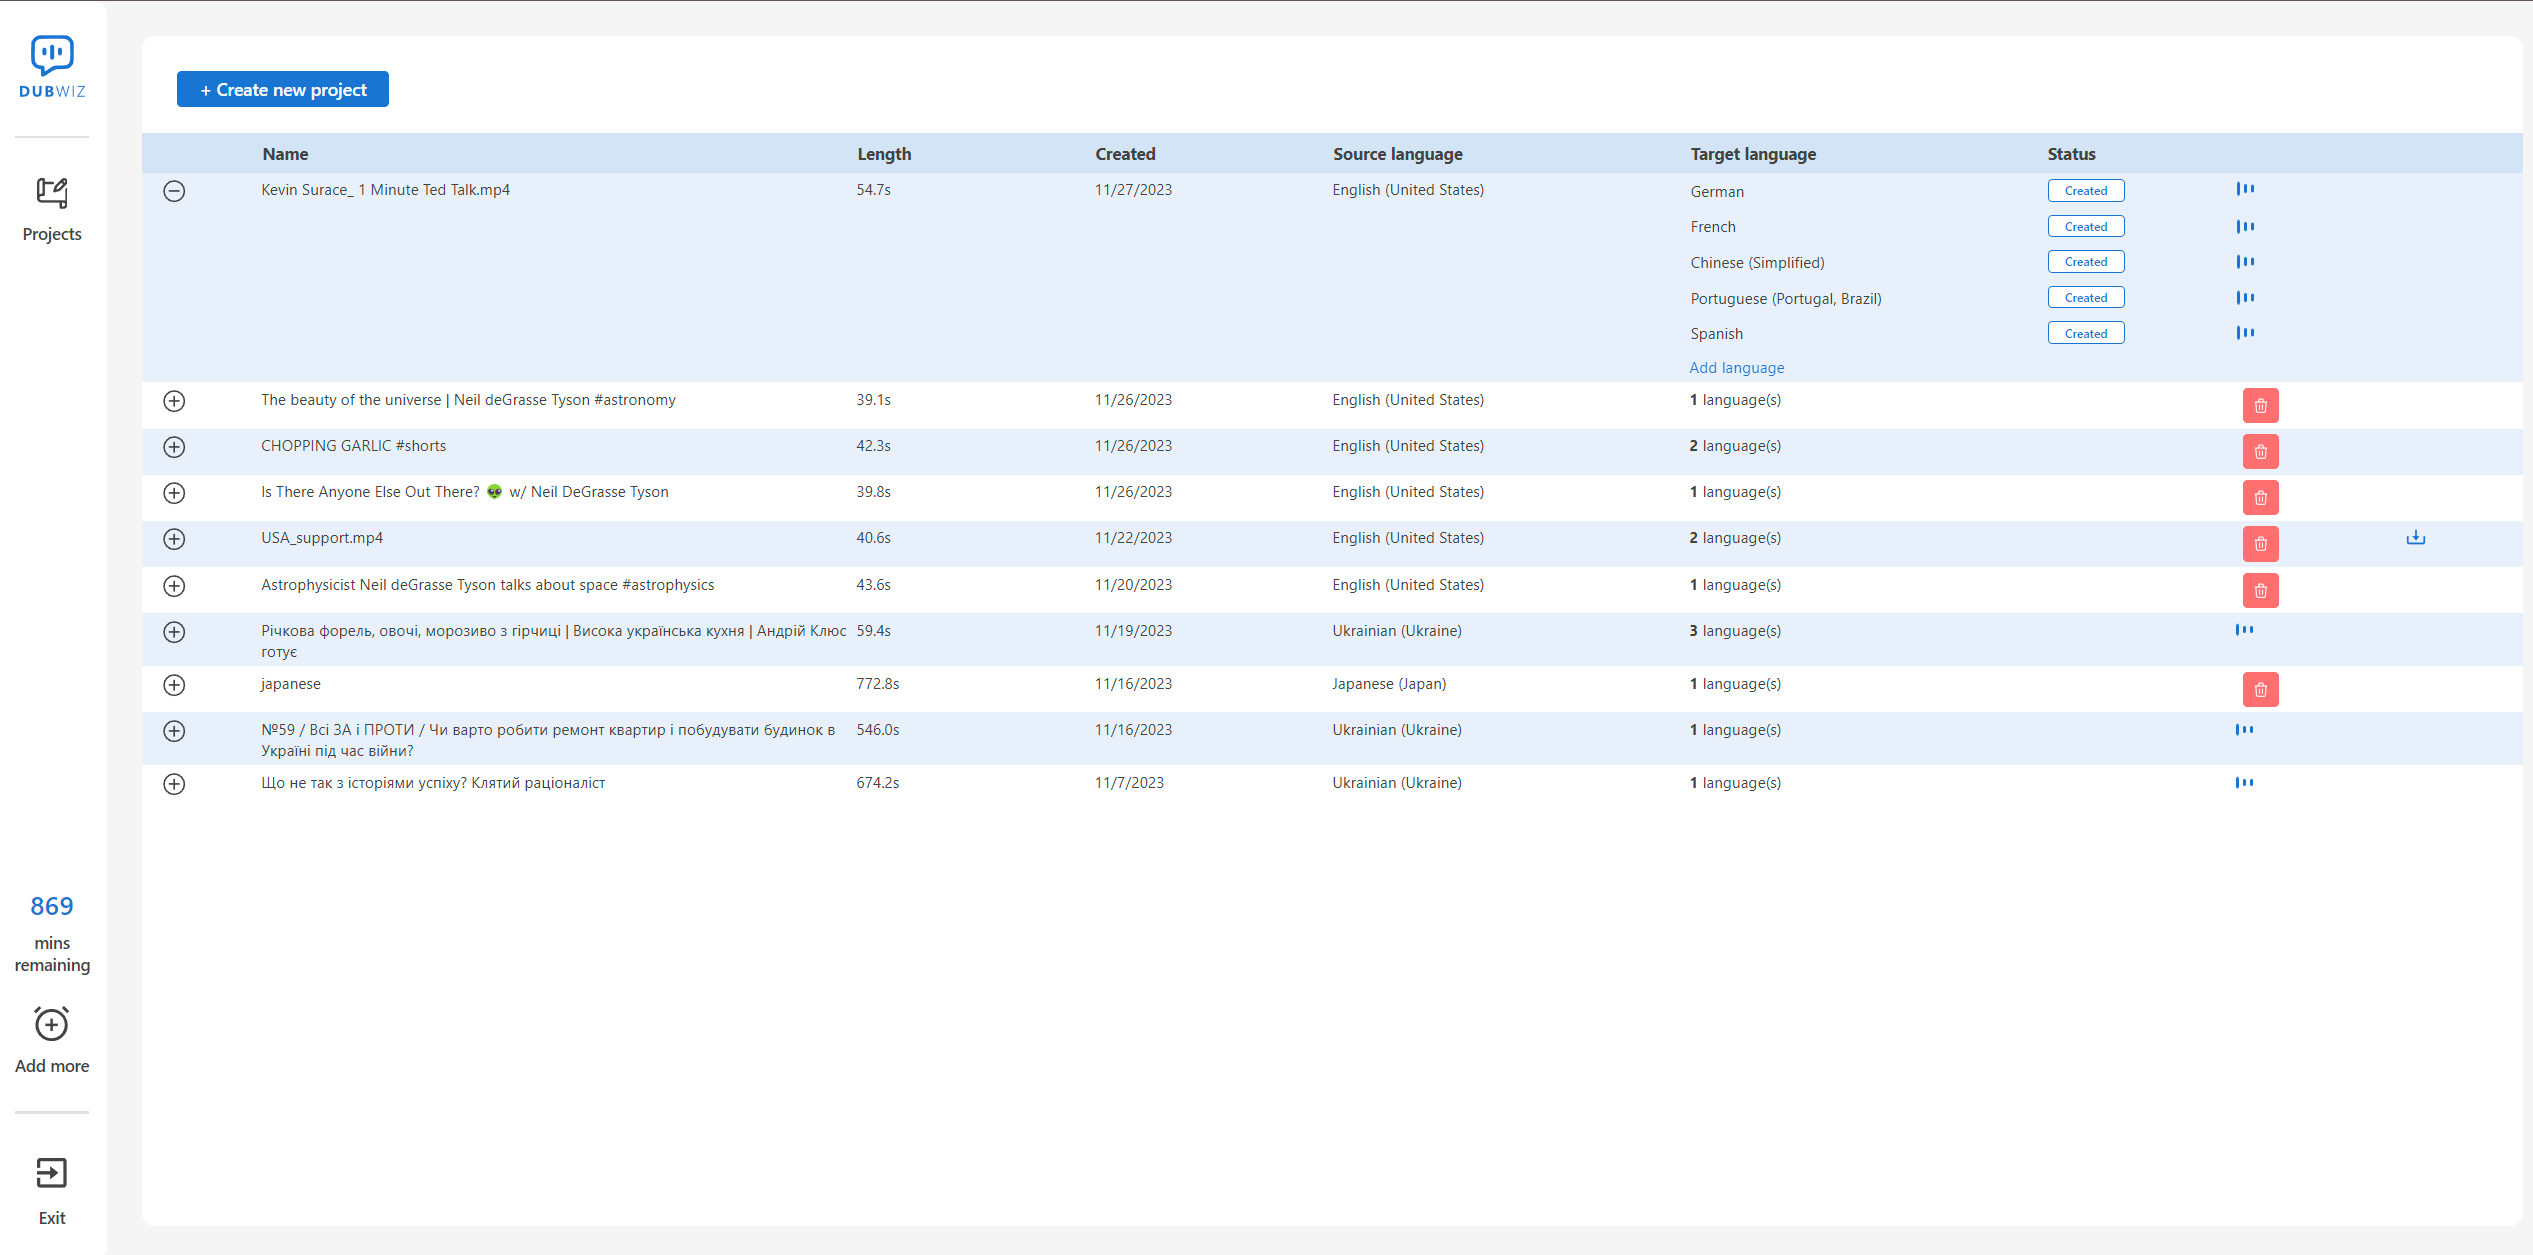The width and height of the screenshot is (2533, 1255).
Task: Click the Create new project button
Action: (x=283, y=90)
